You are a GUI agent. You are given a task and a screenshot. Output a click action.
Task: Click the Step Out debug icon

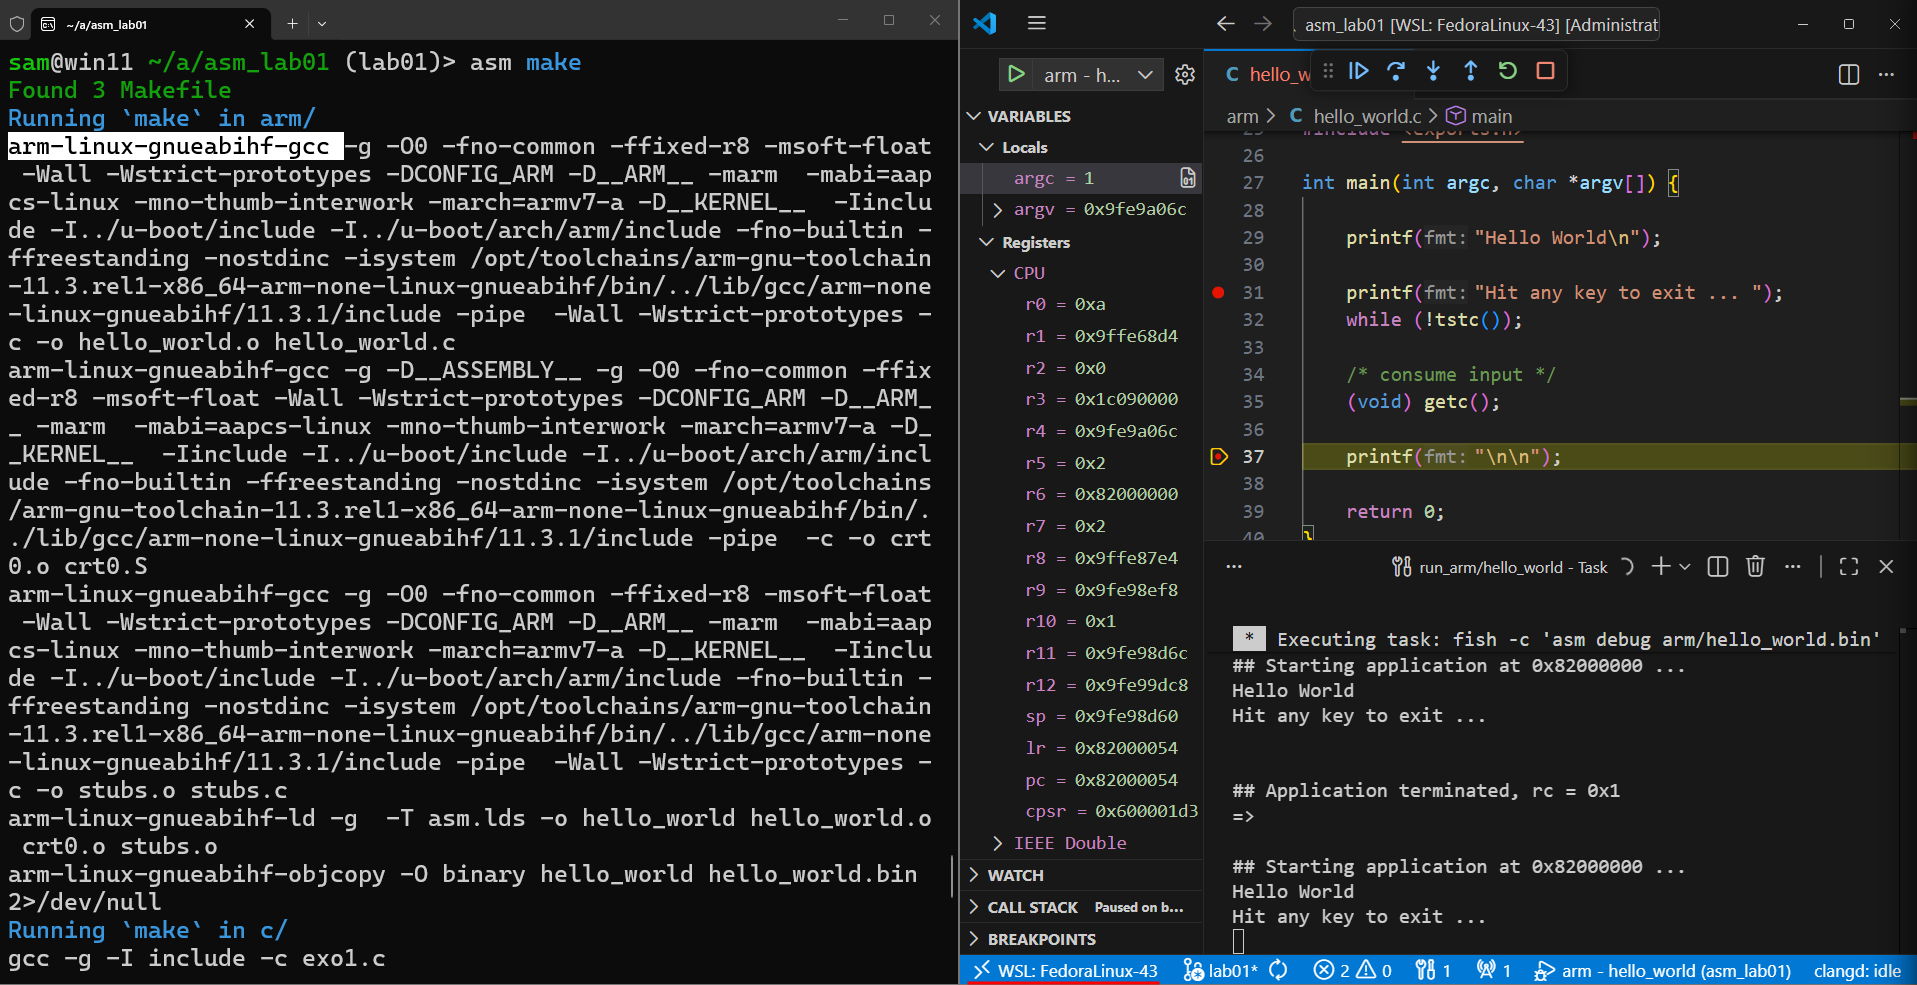coord(1470,71)
